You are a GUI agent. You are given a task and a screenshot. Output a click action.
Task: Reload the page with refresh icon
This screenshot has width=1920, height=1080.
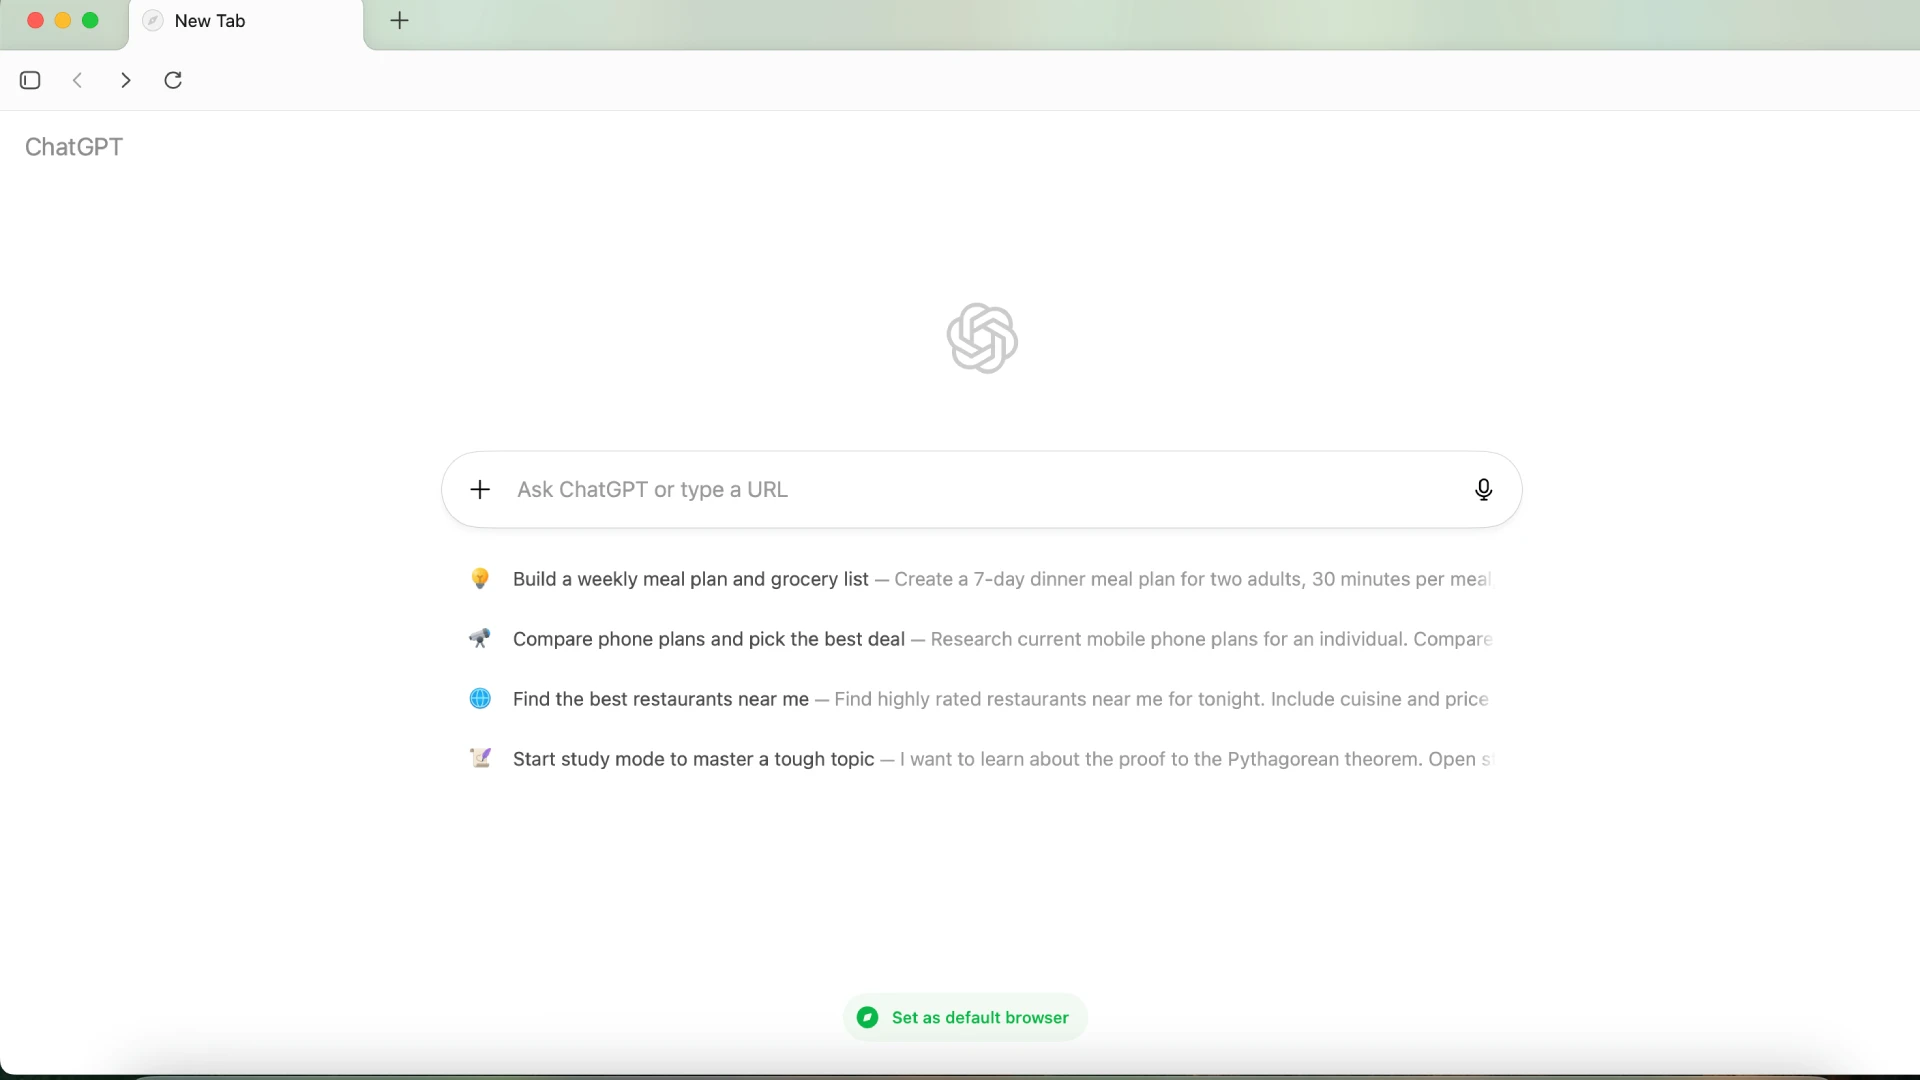(173, 80)
